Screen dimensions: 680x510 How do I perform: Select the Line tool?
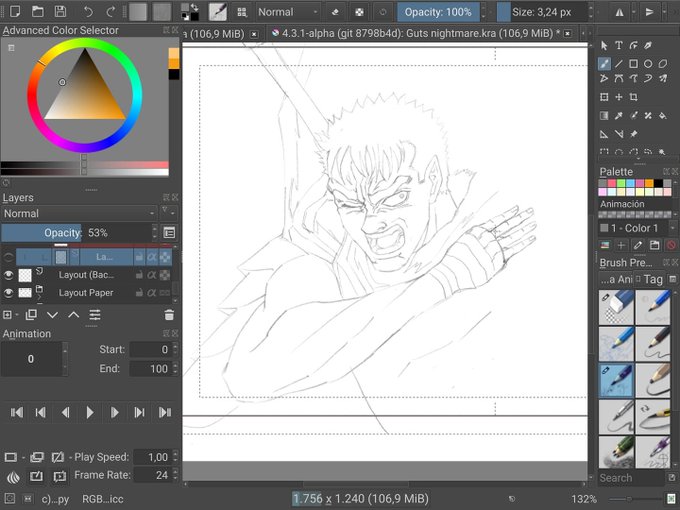(x=619, y=64)
